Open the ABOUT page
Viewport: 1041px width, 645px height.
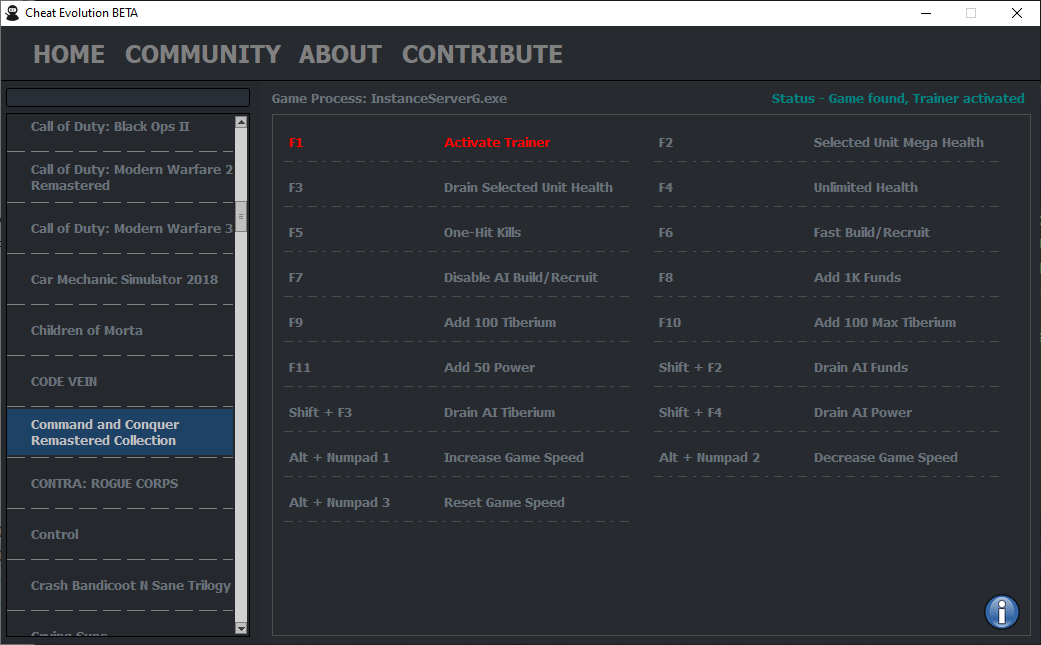click(x=341, y=54)
